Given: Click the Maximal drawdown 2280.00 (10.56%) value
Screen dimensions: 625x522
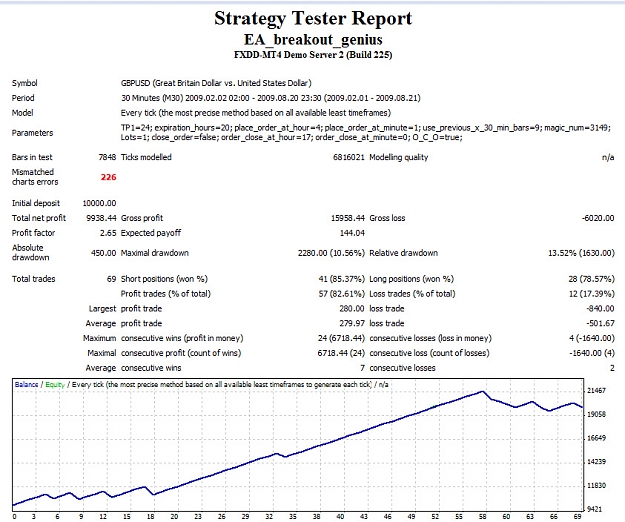Looking at the screenshot, I should coord(331,253).
